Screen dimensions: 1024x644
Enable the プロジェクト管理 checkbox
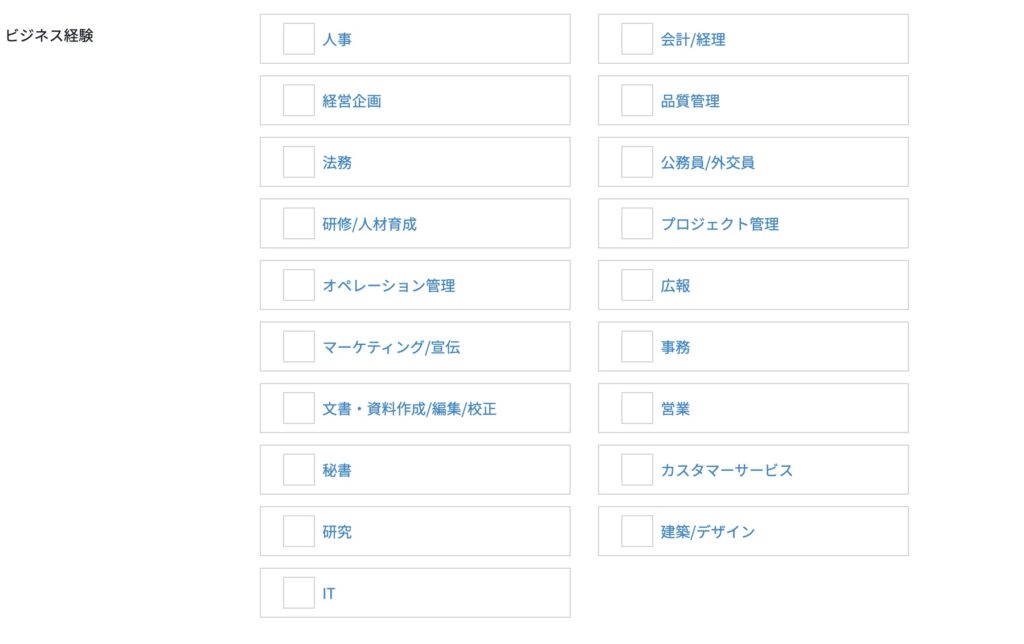pos(636,224)
